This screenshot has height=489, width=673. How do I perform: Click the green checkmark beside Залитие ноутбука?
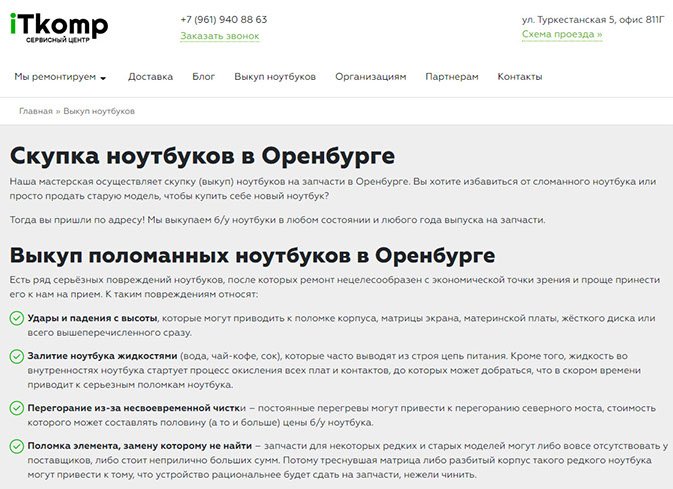pos(17,356)
